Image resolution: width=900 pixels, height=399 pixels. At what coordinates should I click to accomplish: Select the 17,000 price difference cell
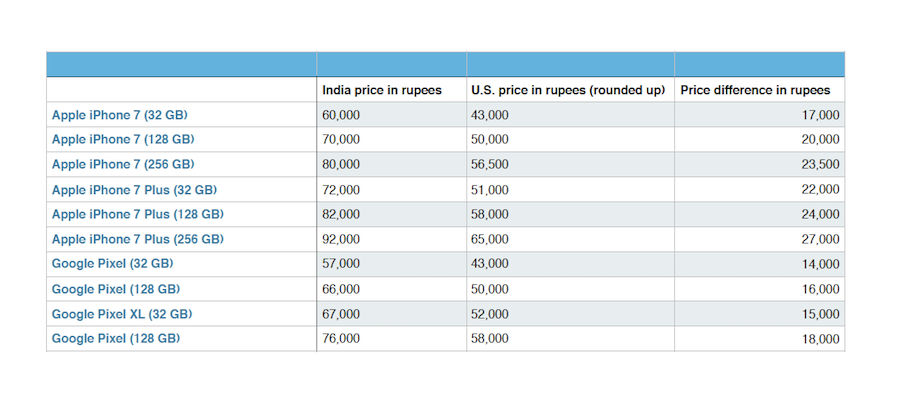click(x=759, y=115)
